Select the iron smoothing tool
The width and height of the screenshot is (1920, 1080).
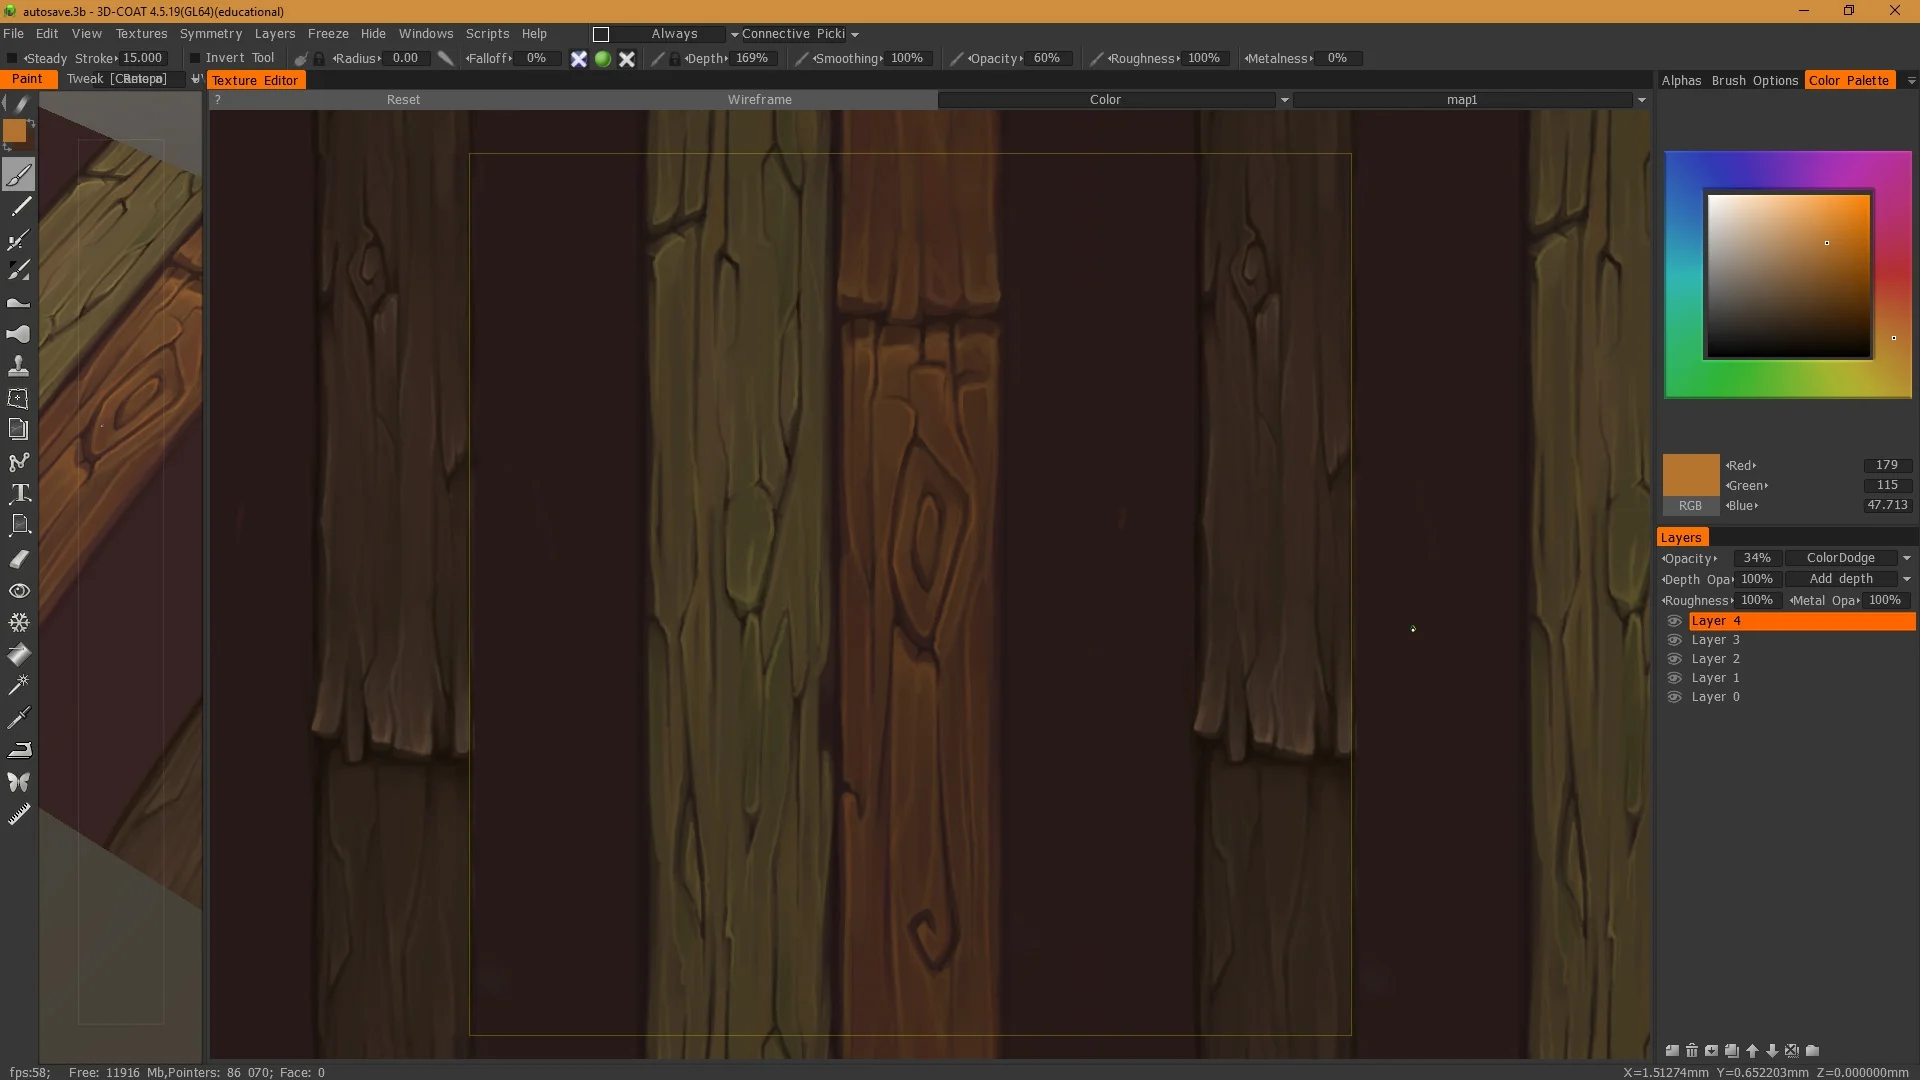pyautogui.click(x=19, y=750)
